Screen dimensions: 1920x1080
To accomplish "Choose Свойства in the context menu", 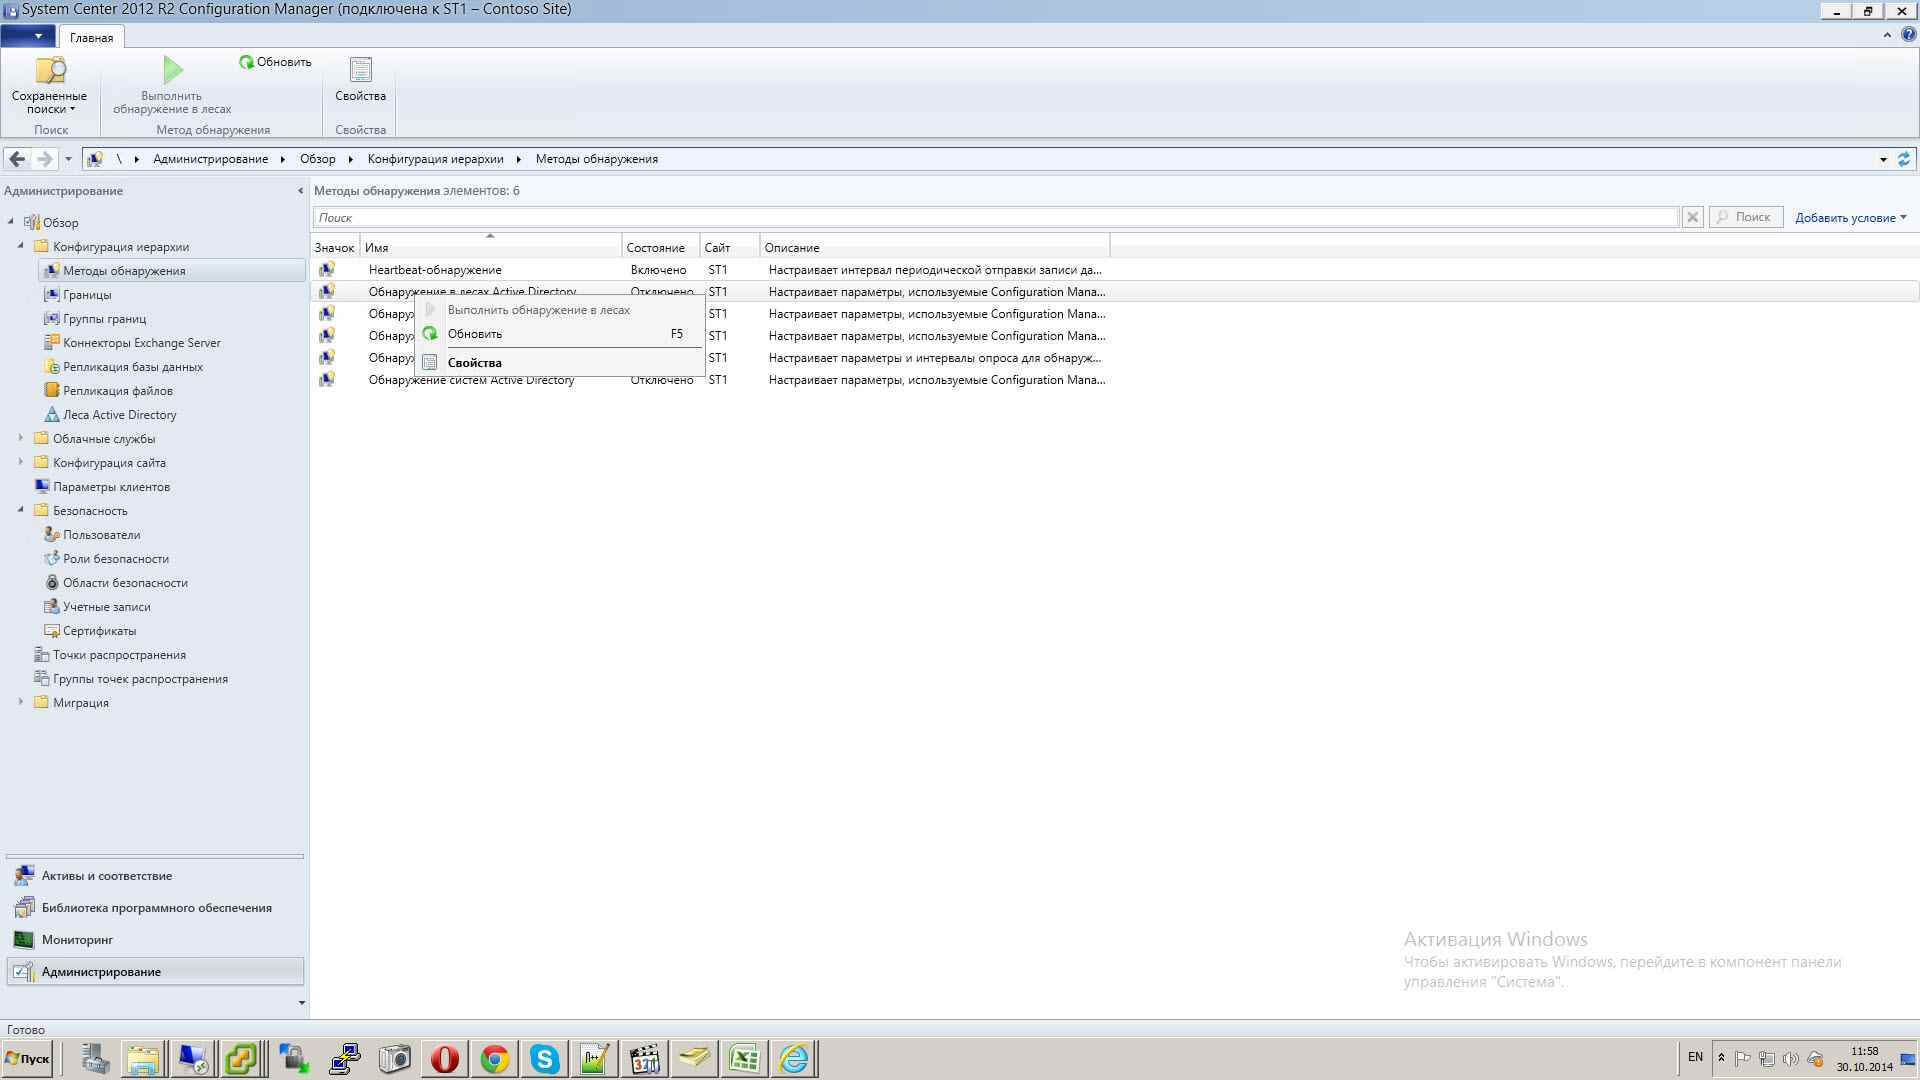I will point(560,363).
